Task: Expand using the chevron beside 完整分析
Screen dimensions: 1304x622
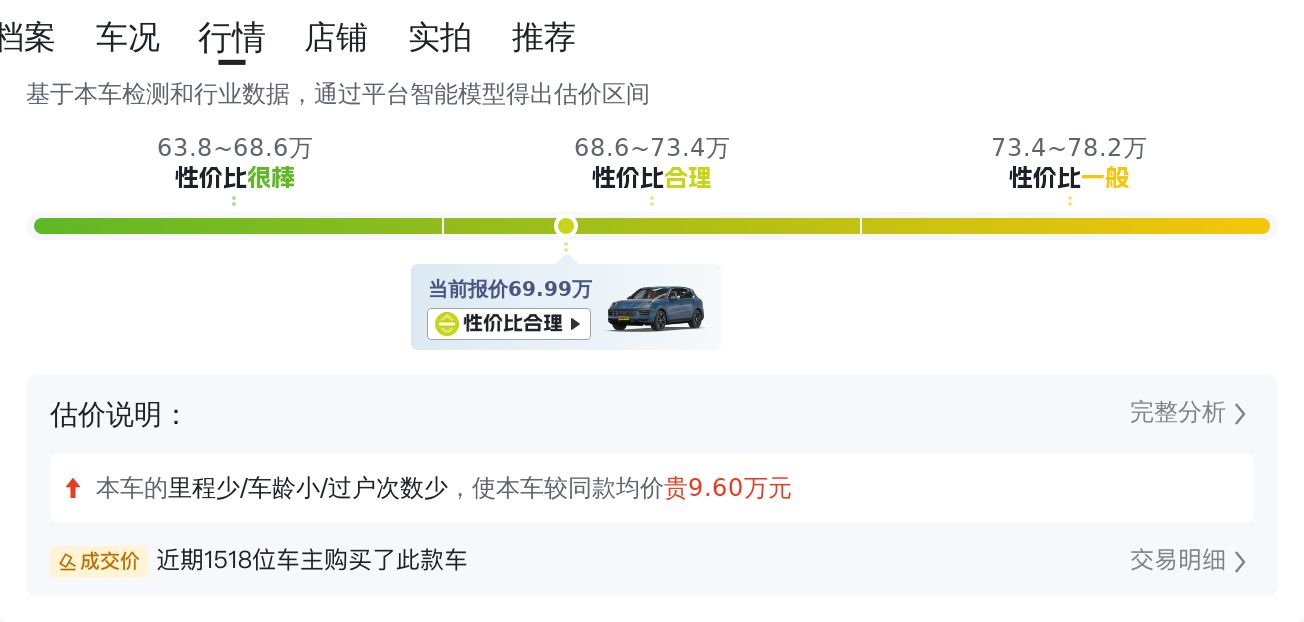Action: pyautogui.click(x=1241, y=413)
